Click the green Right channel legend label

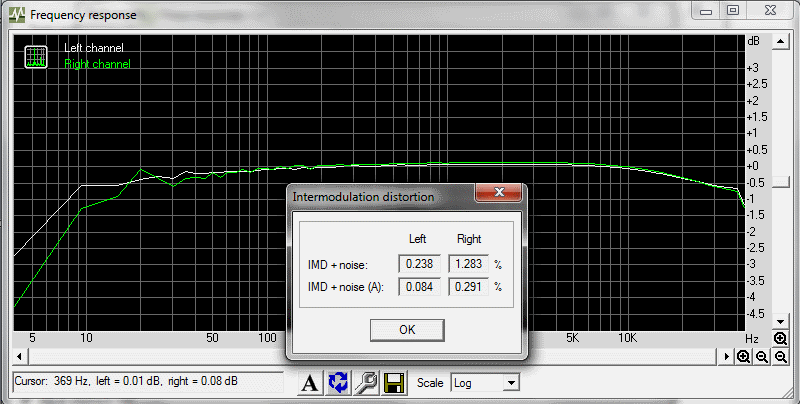(x=97, y=64)
